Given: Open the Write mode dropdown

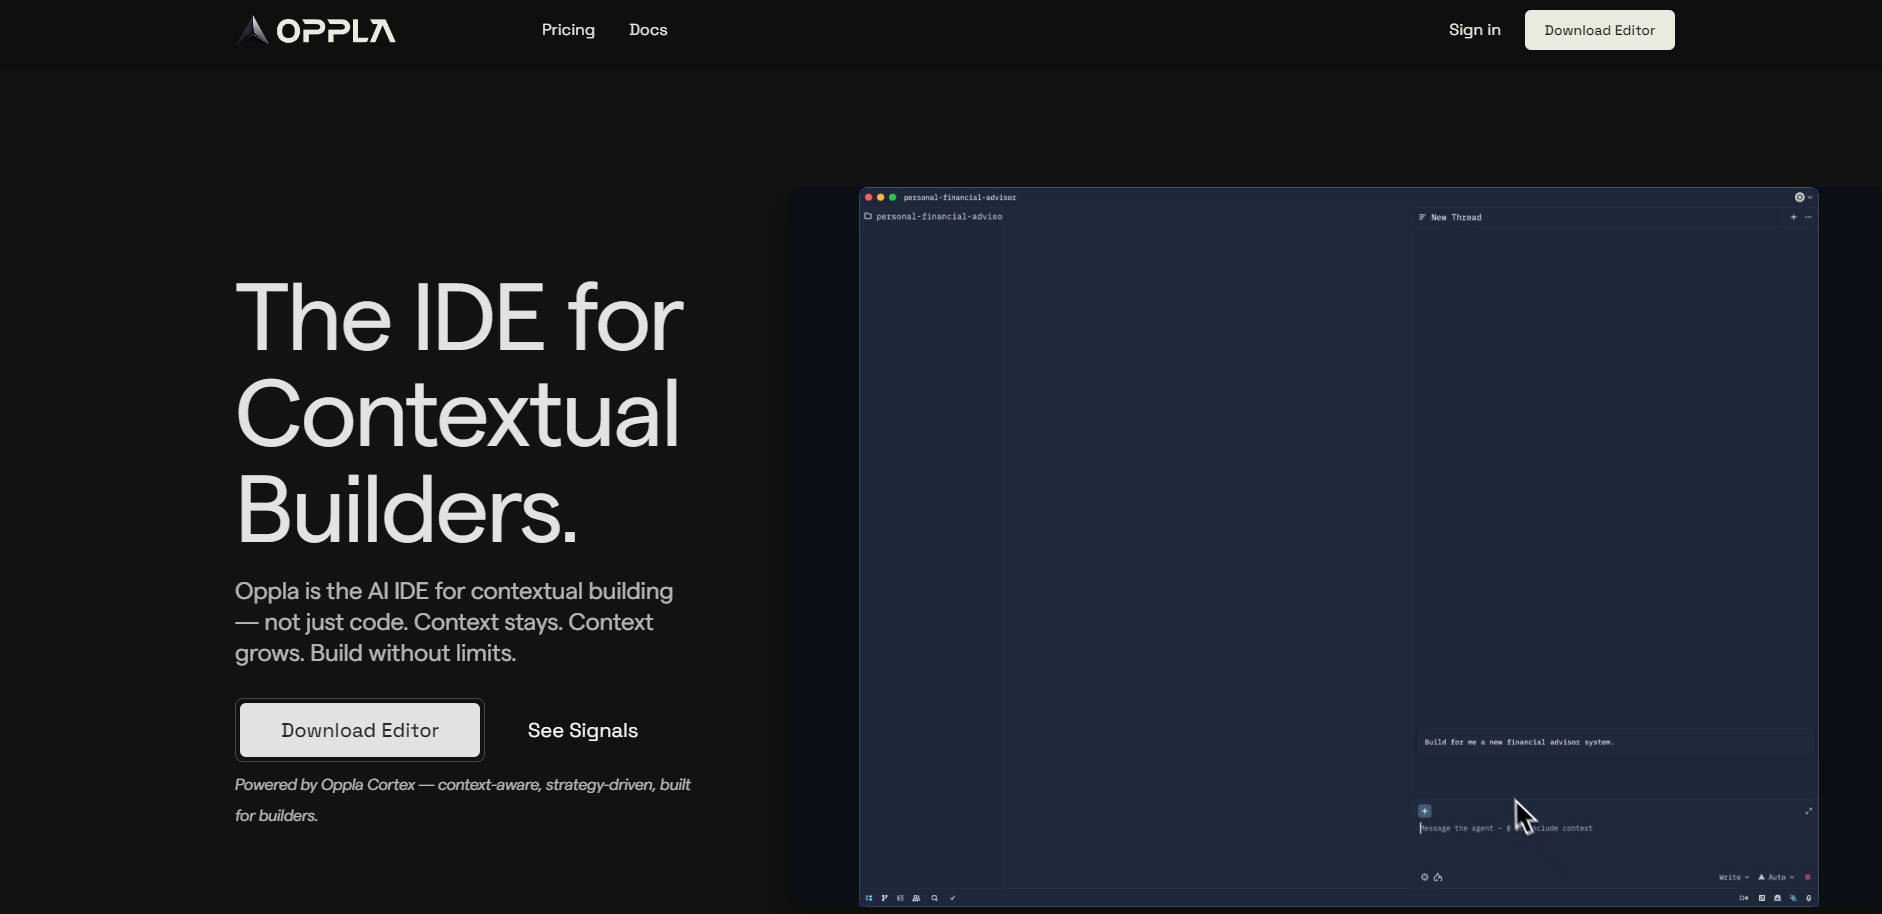Looking at the screenshot, I should 1733,877.
